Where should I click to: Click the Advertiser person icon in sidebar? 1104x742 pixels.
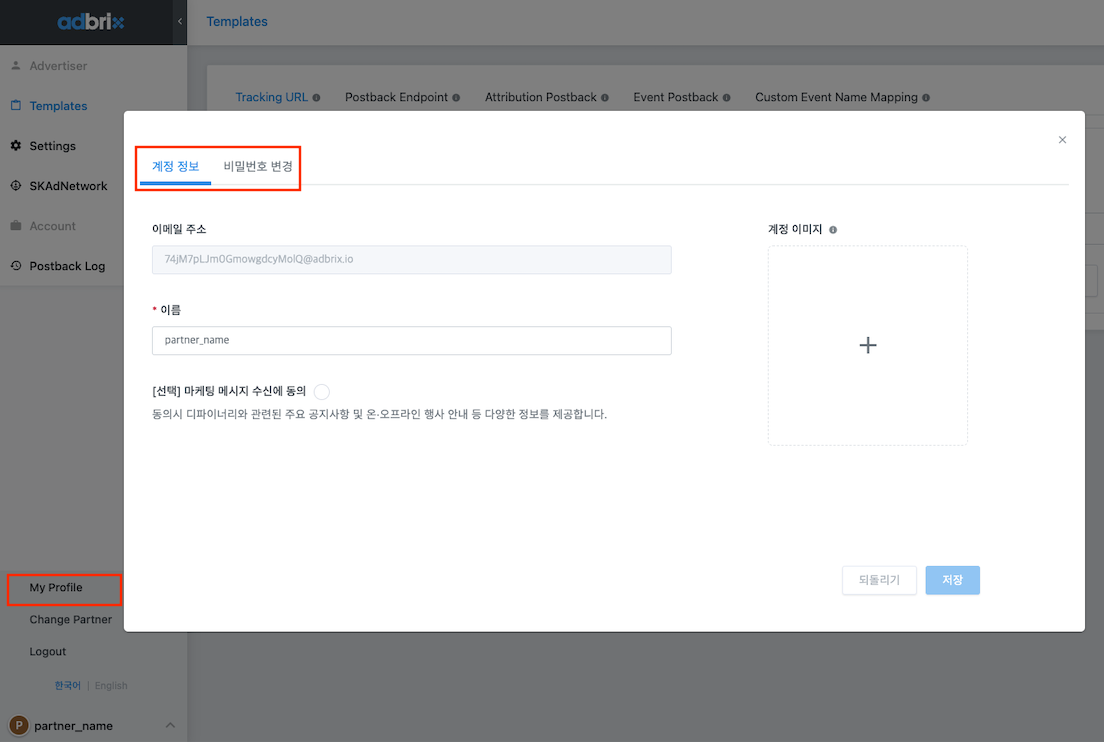tap(16, 66)
